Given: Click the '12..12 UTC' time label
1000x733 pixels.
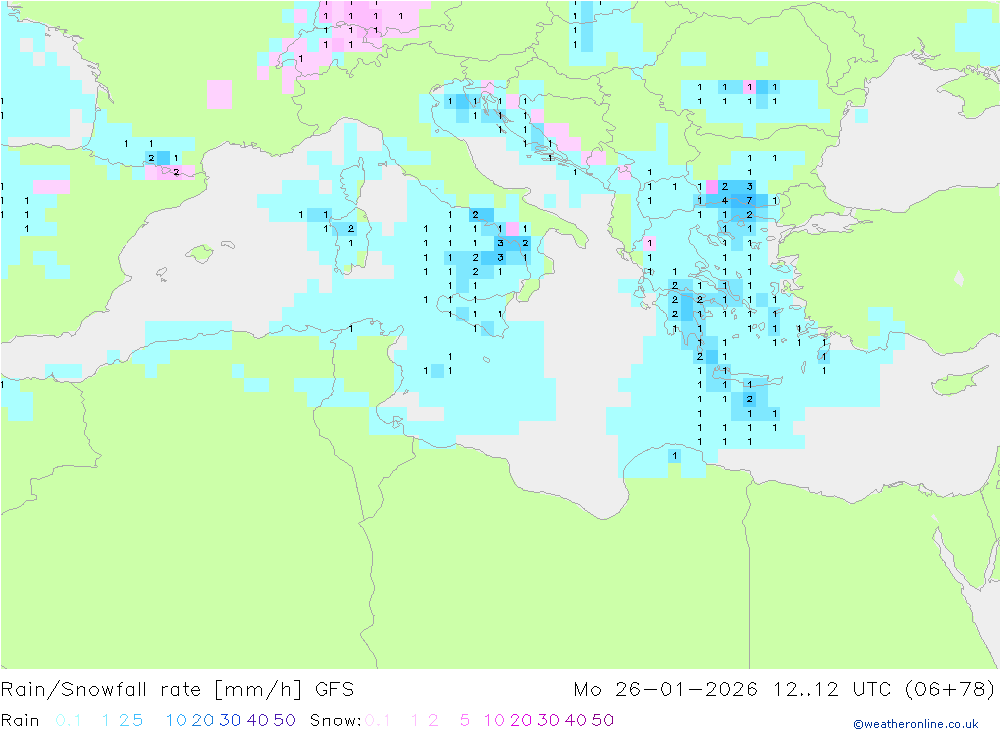Looking at the screenshot, I should (832, 690).
